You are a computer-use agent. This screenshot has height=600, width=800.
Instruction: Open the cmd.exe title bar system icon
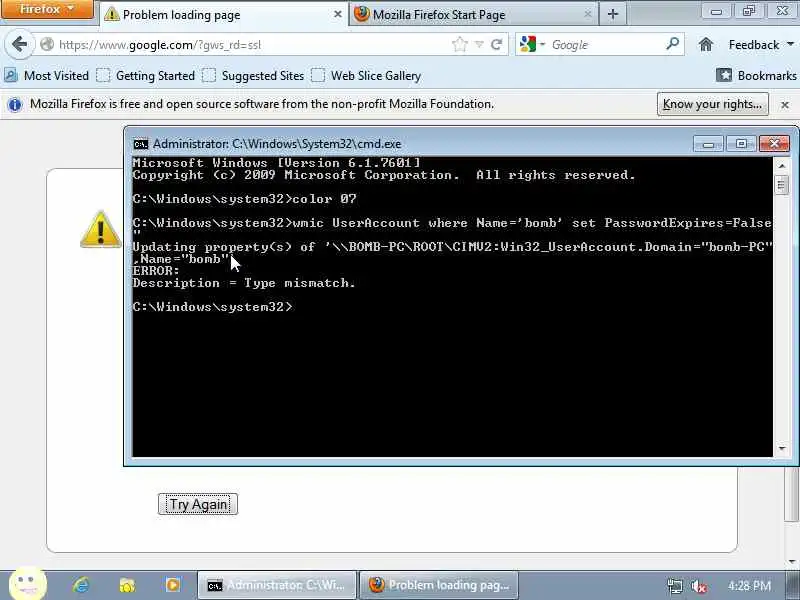point(140,144)
